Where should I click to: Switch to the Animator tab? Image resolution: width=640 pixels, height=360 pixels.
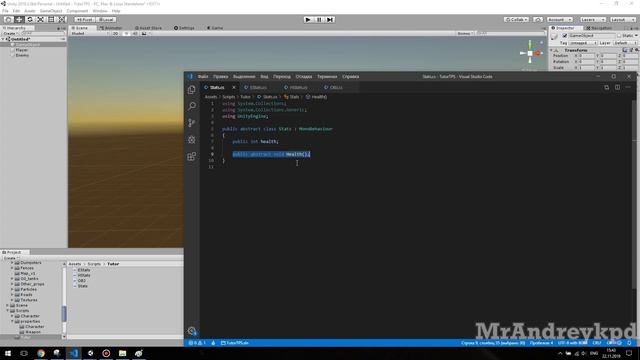tap(111, 28)
